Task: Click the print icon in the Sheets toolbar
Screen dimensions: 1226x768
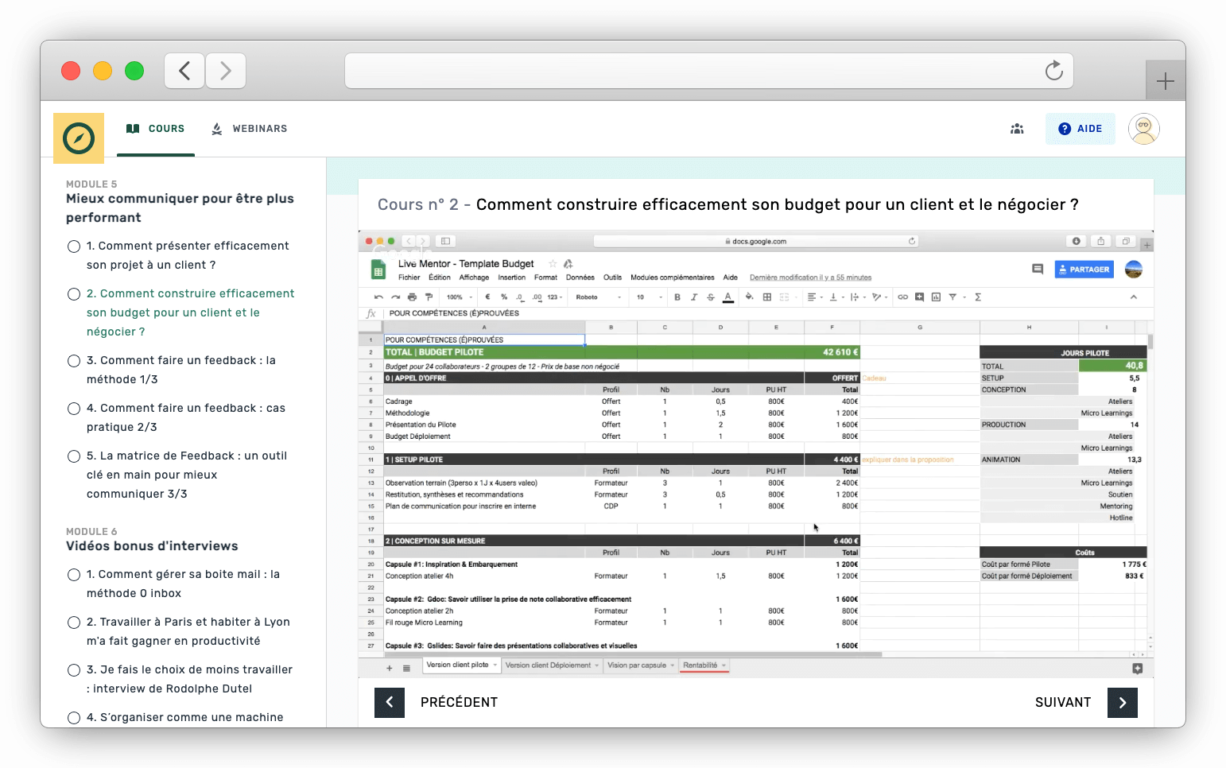Action: [x=412, y=297]
